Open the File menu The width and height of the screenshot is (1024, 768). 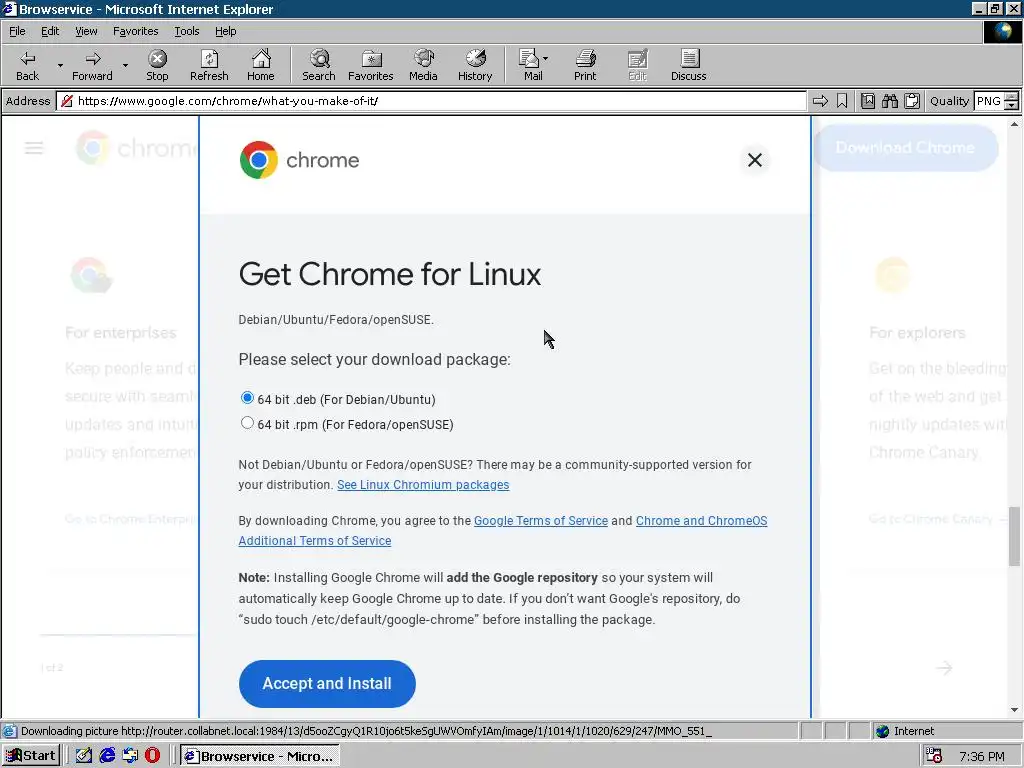click(17, 31)
